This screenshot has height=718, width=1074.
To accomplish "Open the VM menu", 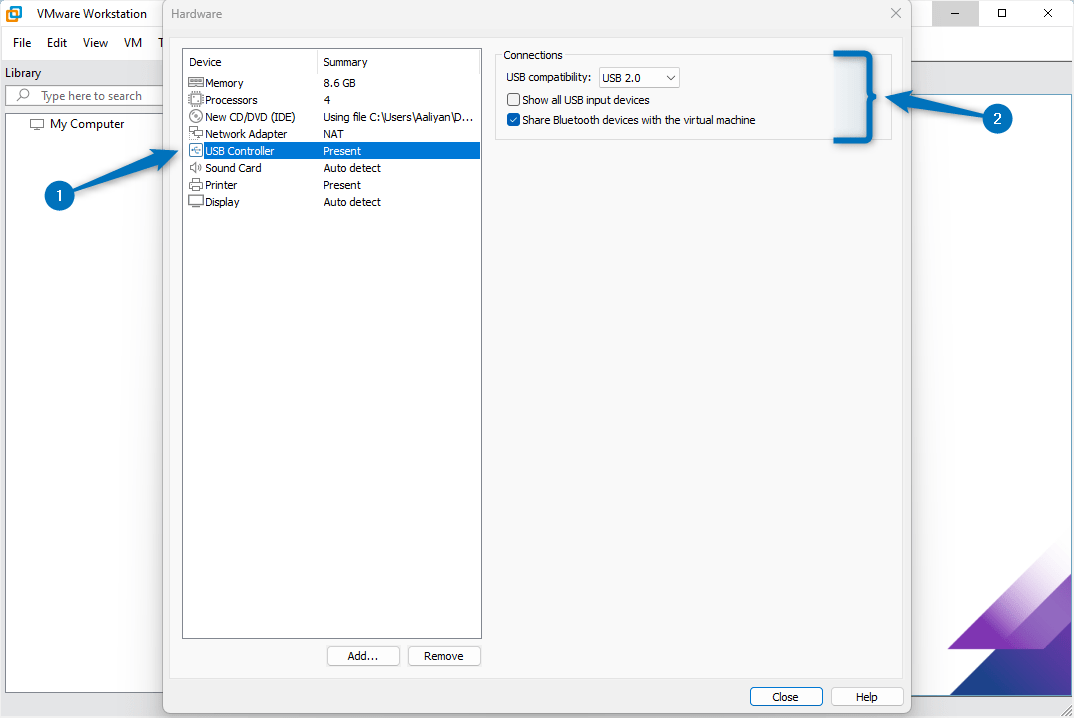I will pyautogui.click(x=132, y=42).
